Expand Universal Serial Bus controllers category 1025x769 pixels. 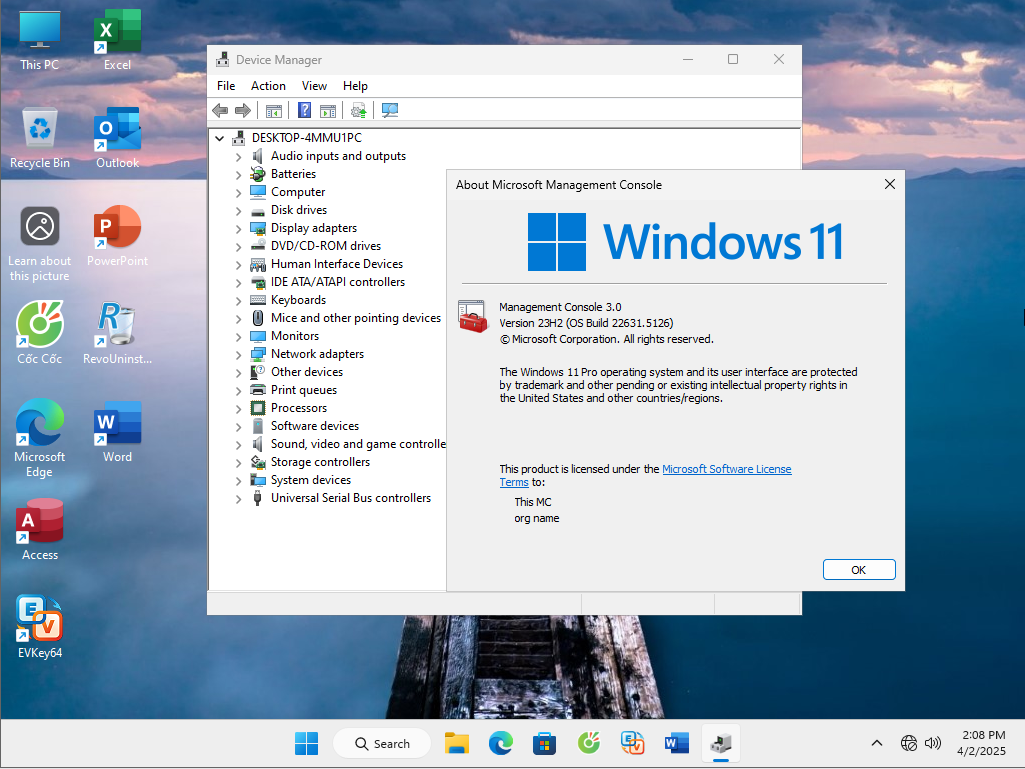pyautogui.click(x=239, y=498)
